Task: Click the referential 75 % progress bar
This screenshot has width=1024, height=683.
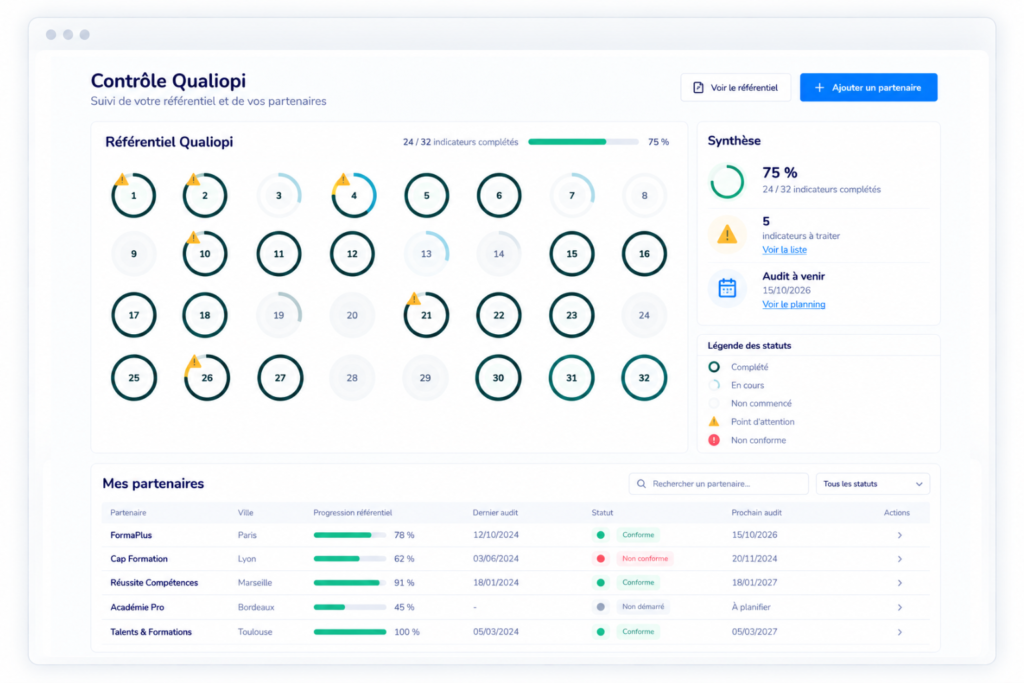Action: (x=583, y=142)
